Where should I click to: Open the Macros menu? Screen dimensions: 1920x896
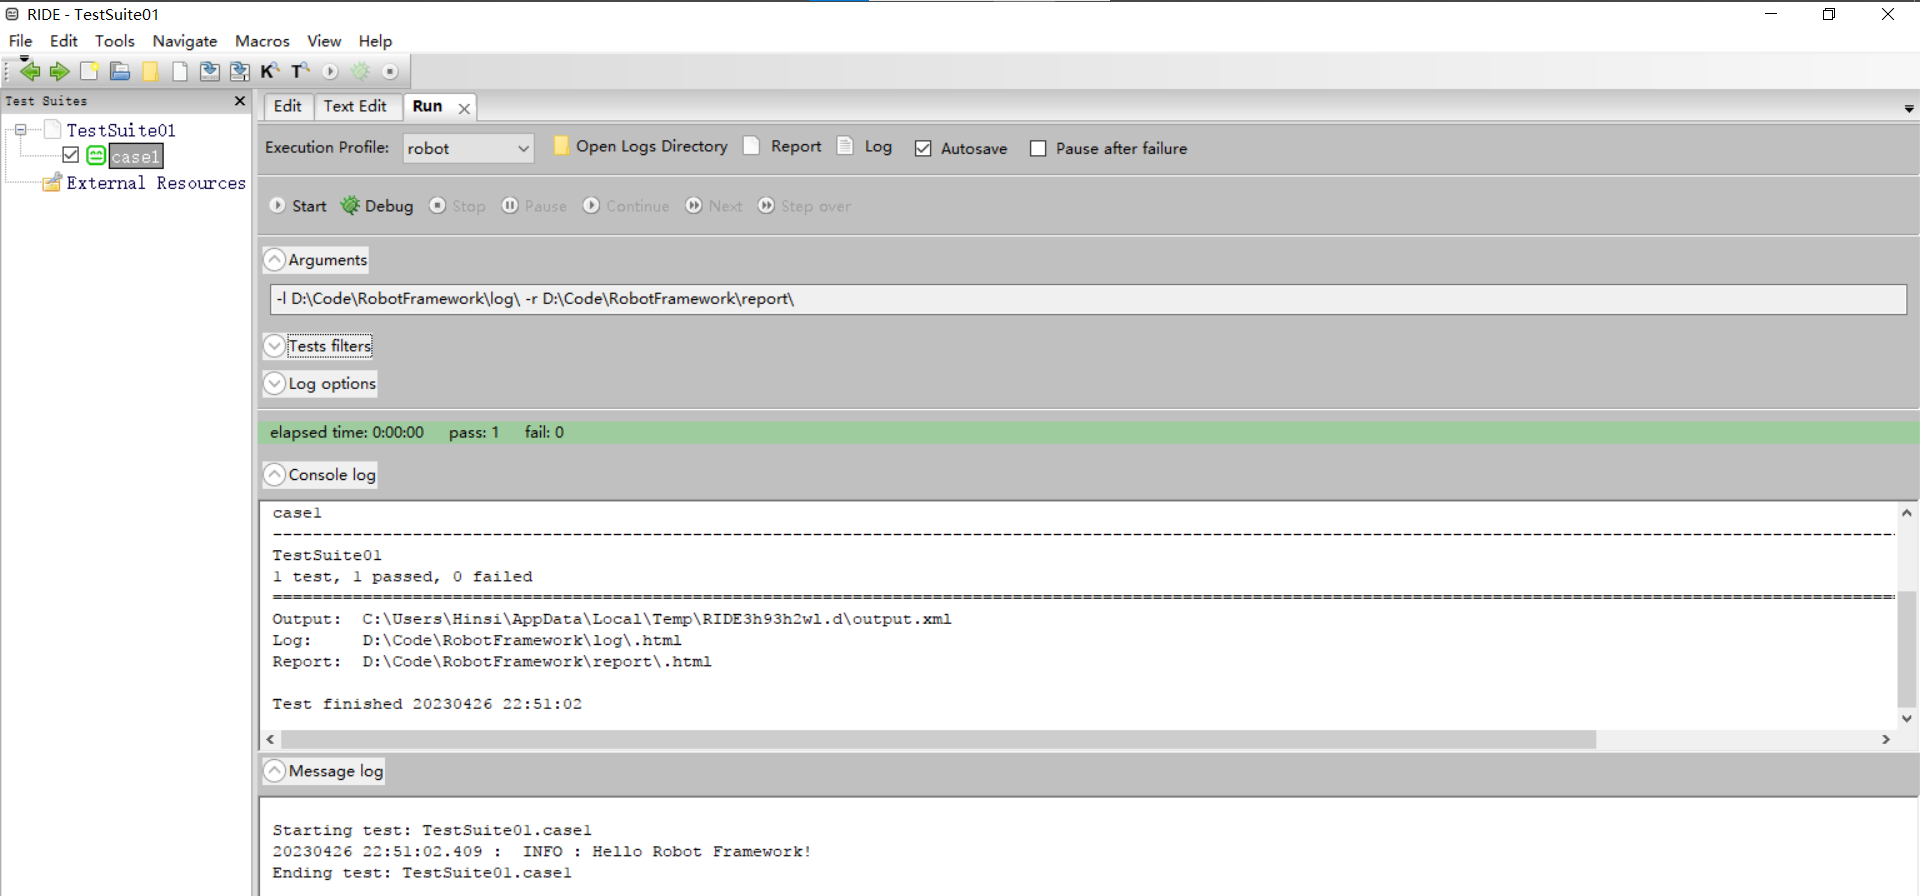[262, 41]
